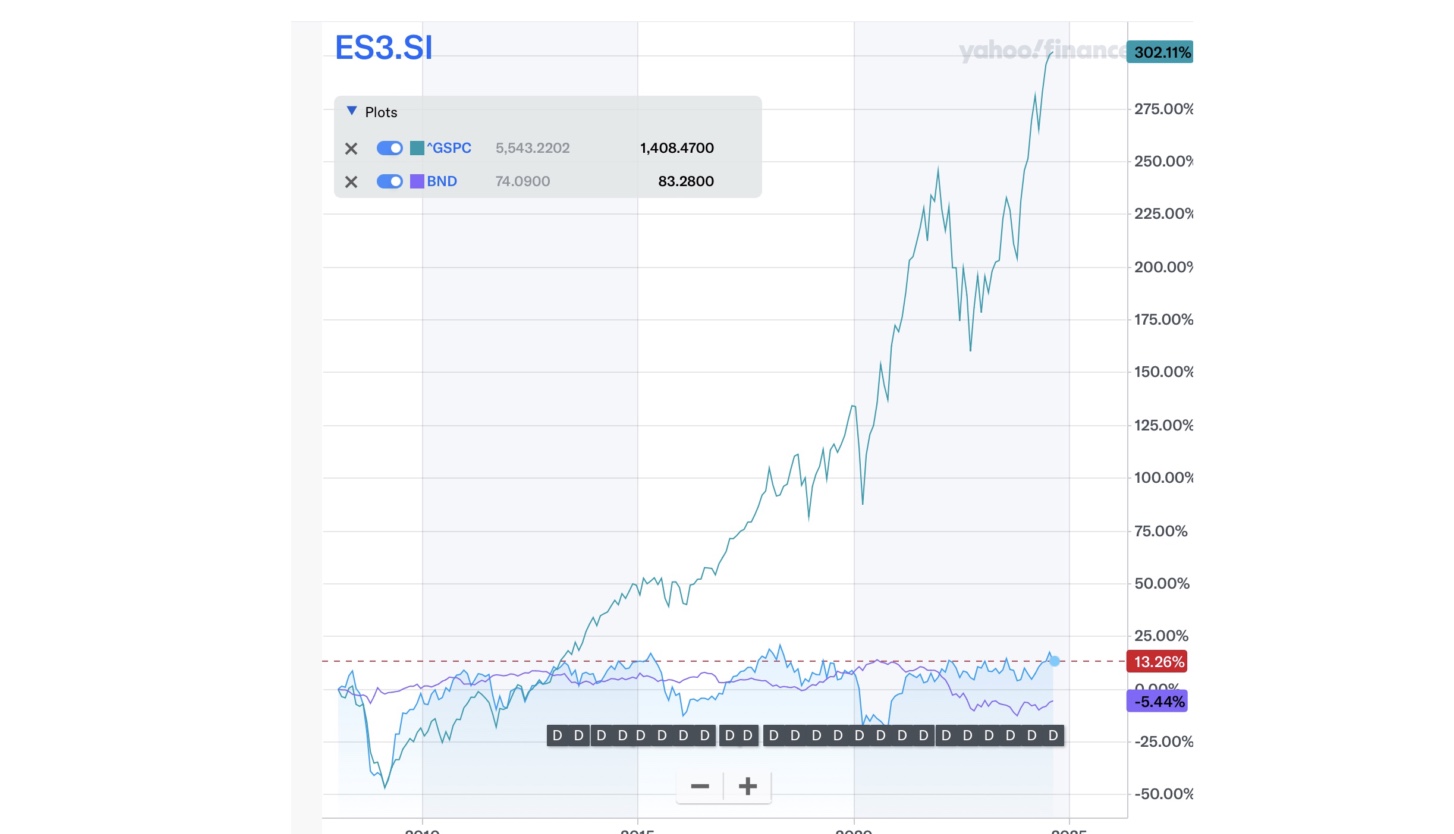Click the BND symbol link
The width and height of the screenshot is (1454, 834).
[x=442, y=182]
